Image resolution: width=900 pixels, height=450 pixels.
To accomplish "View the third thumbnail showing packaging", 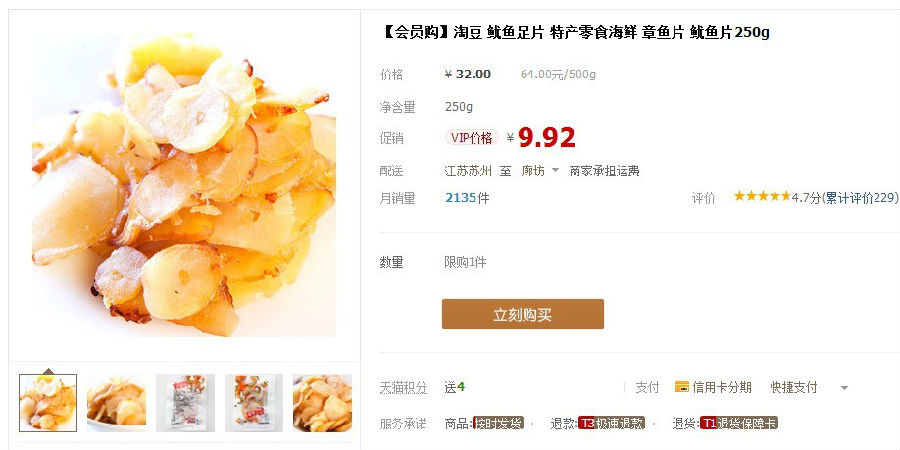I will point(185,403).
